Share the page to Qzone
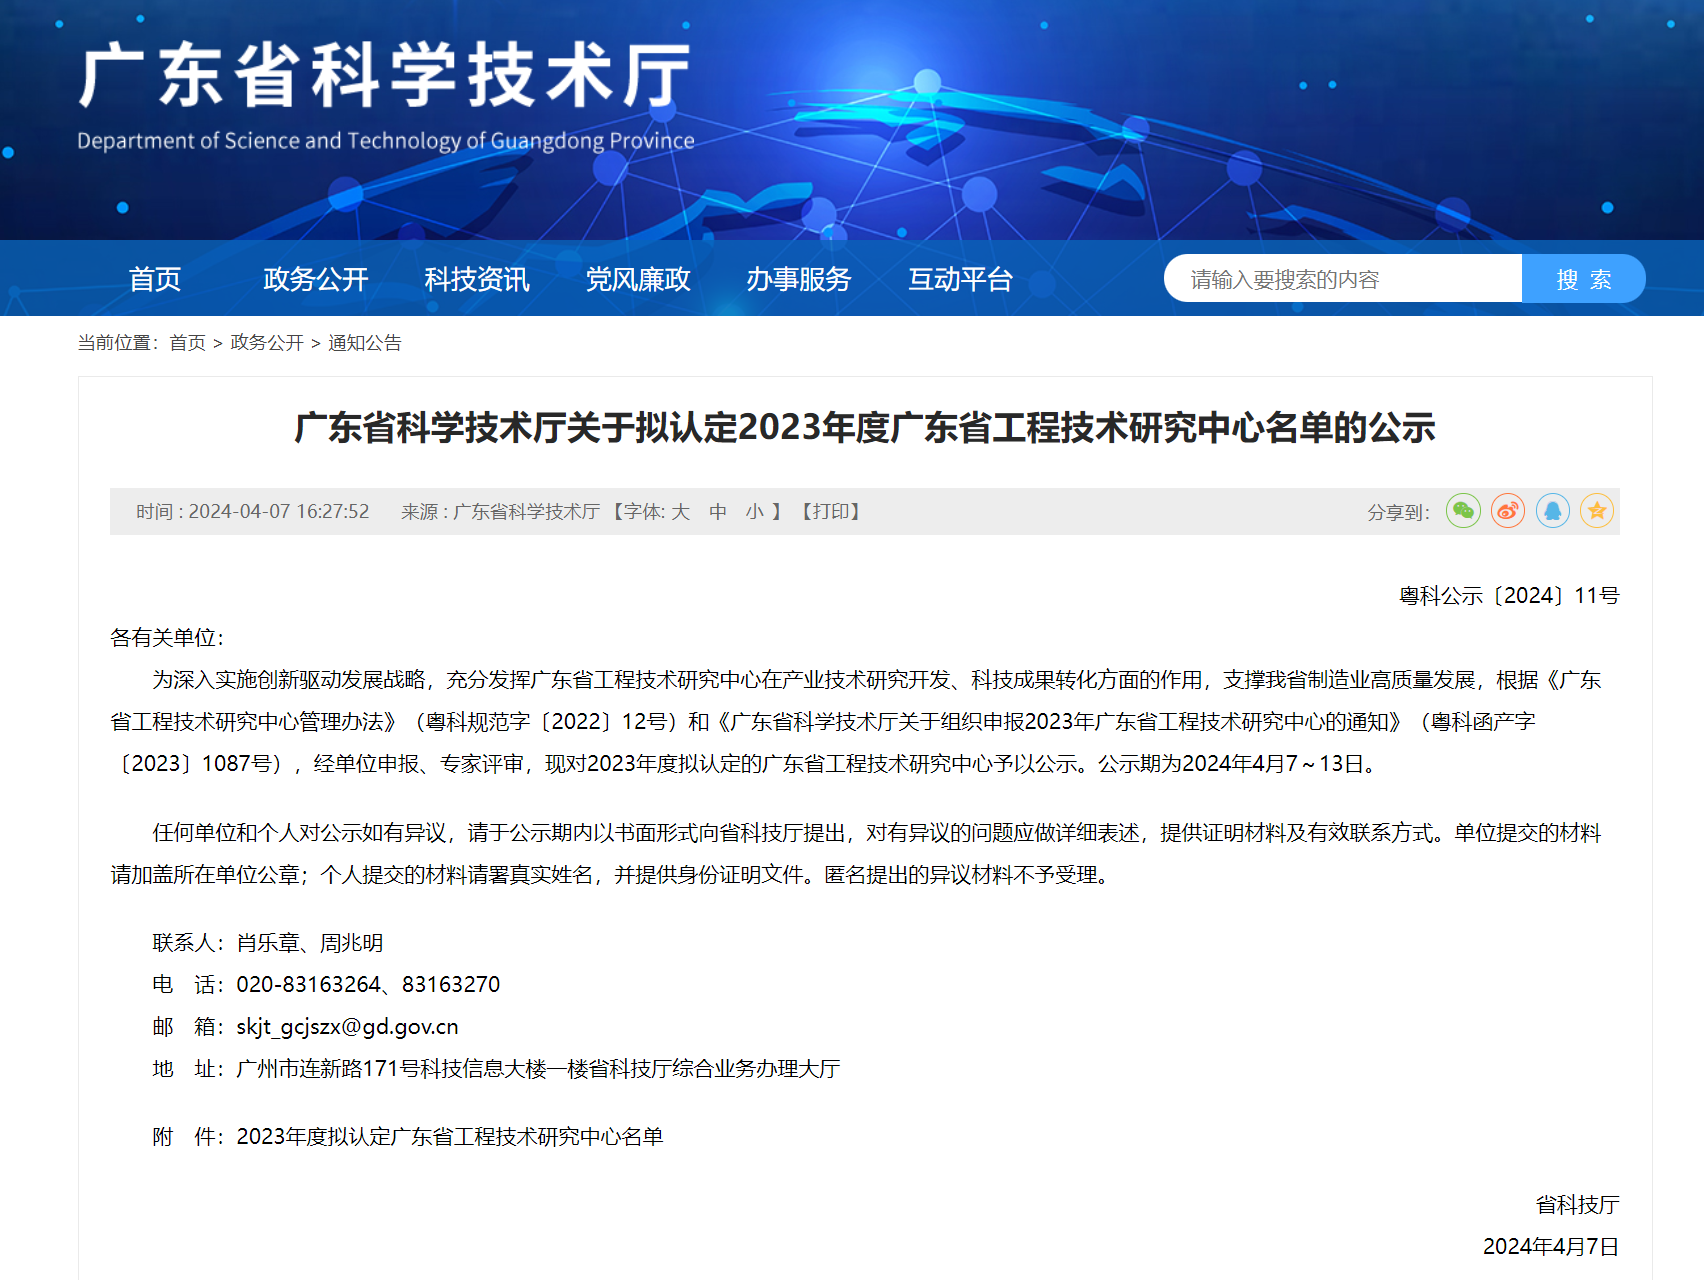Image resolution: width=1704 pixels, height=1280 pixels. [x=1597, y=510]
